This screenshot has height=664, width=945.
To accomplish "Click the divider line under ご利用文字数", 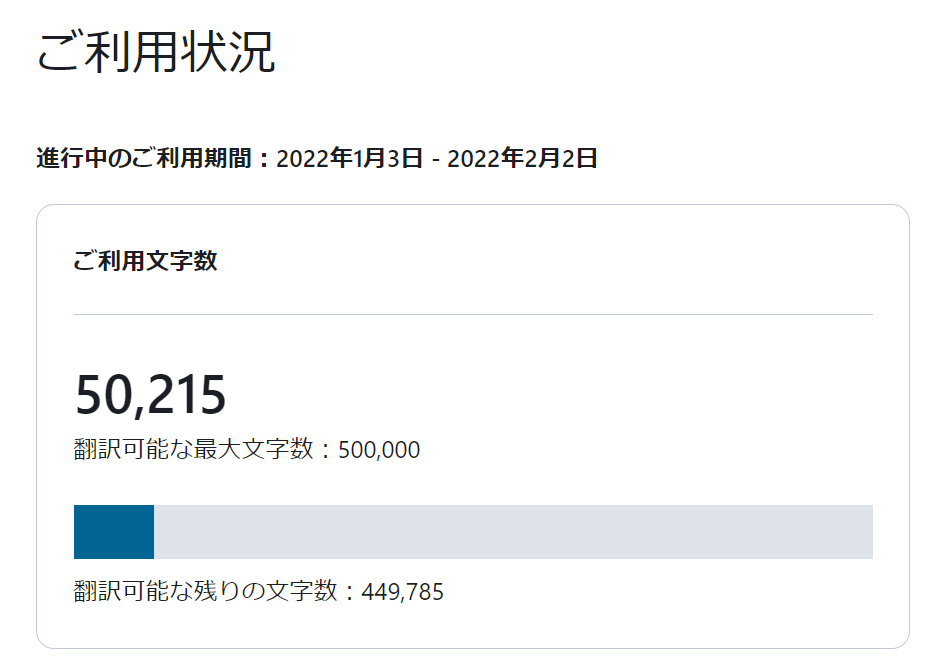I will coord(473,315).
